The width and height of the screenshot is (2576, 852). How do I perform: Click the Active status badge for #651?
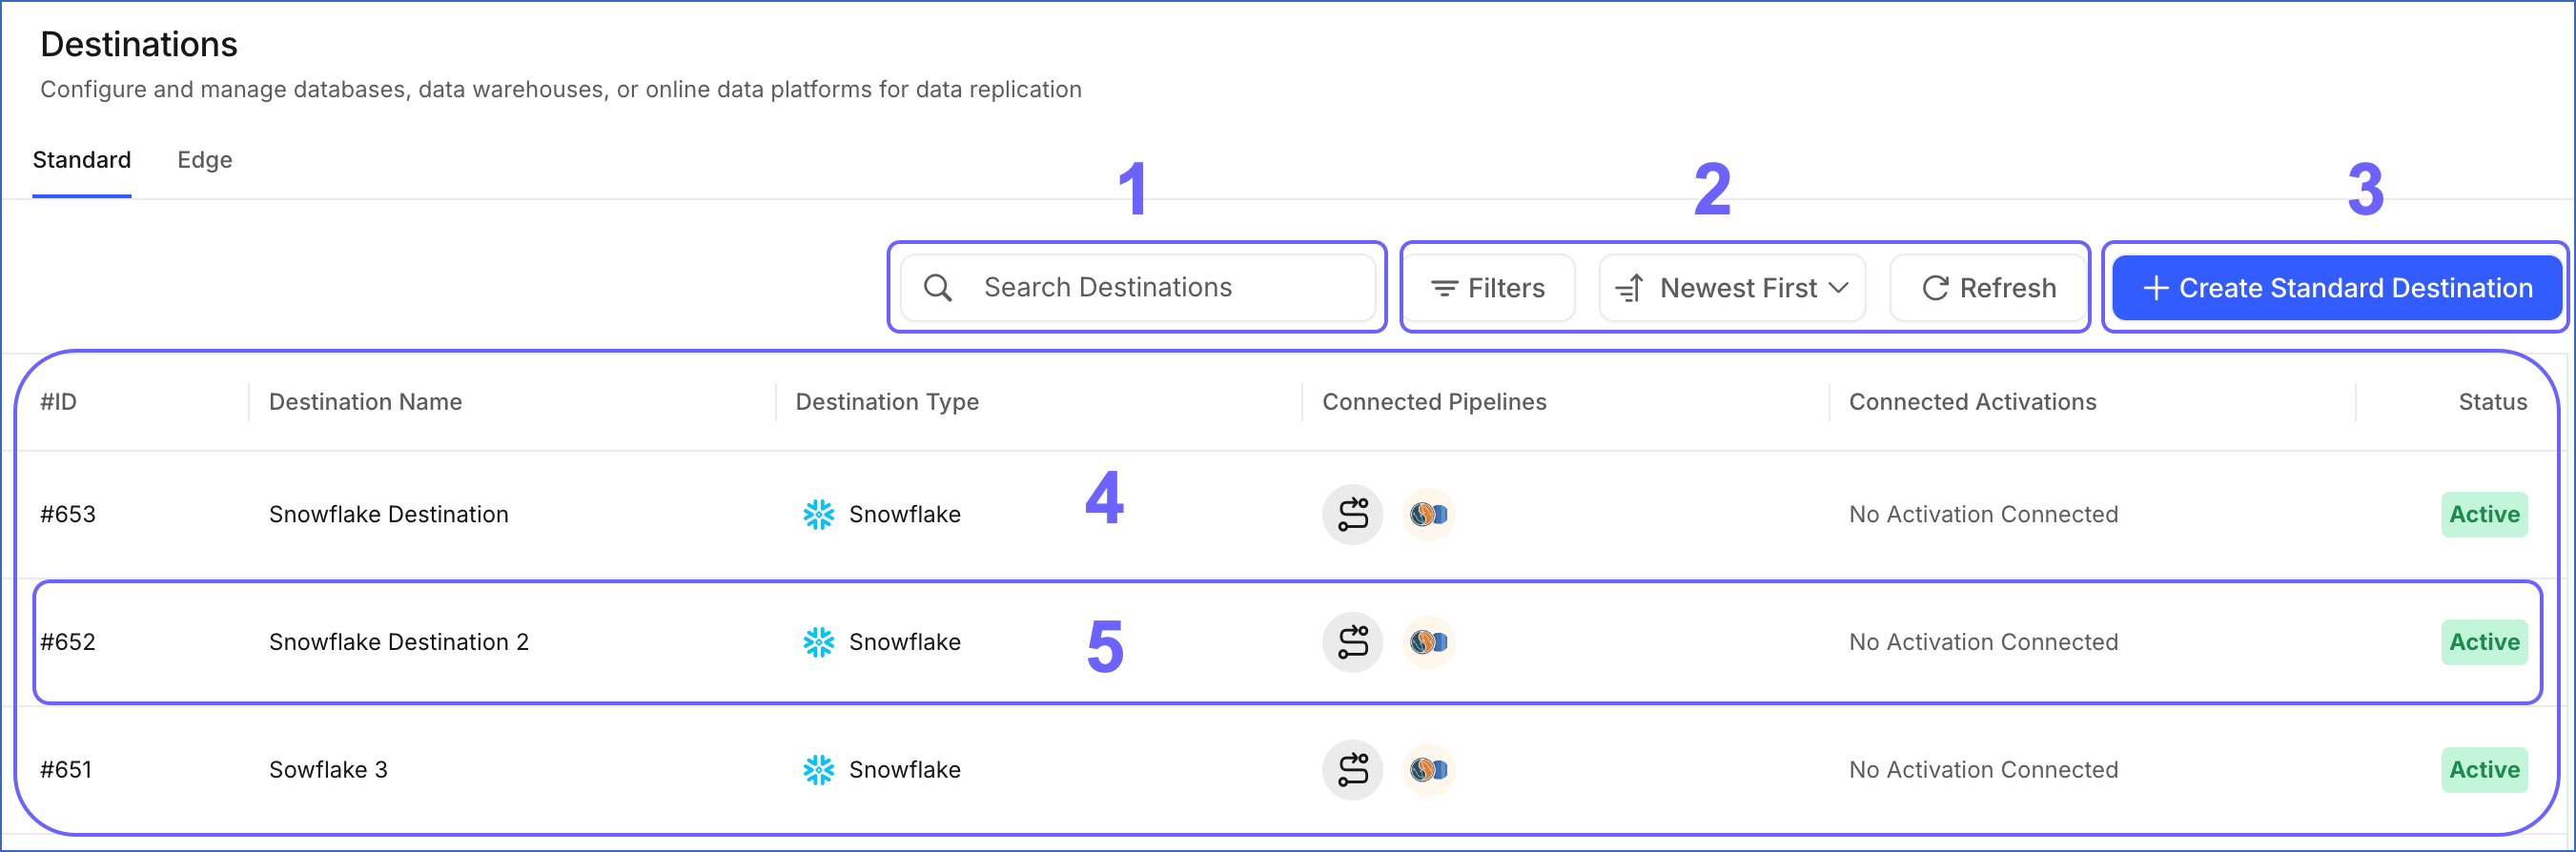tap(2484, 770)
